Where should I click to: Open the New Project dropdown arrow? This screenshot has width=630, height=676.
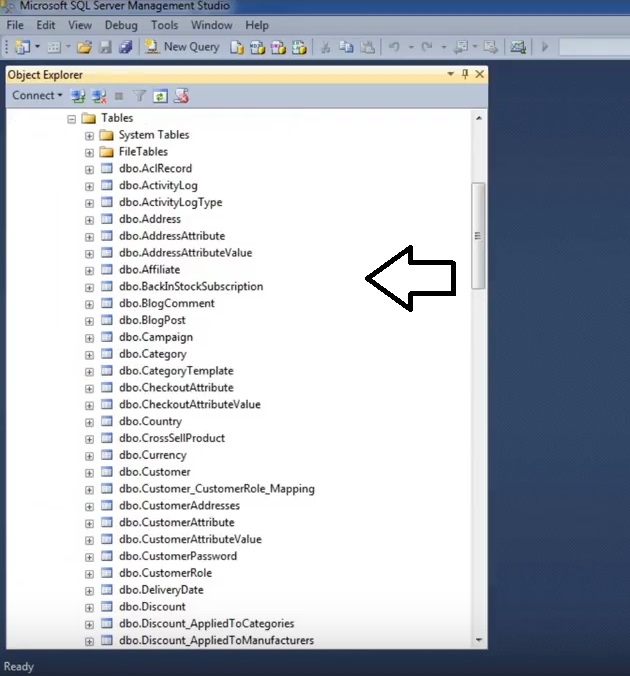click(38, 46)
